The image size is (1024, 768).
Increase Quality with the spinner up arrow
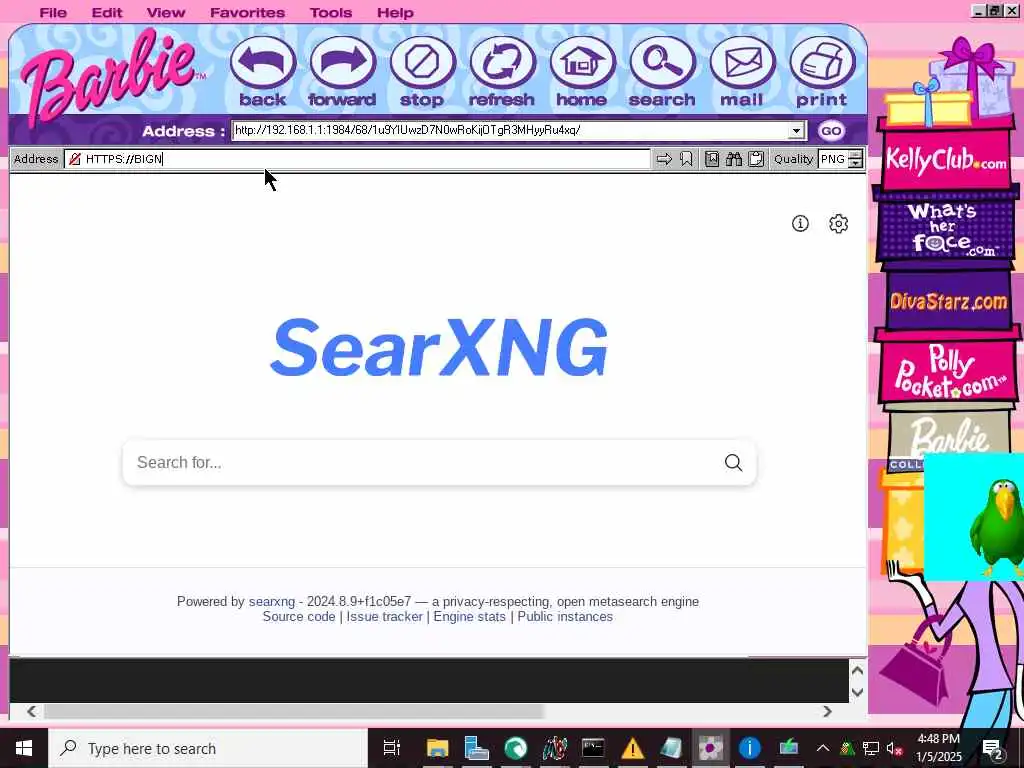click(x=856, y=155)
